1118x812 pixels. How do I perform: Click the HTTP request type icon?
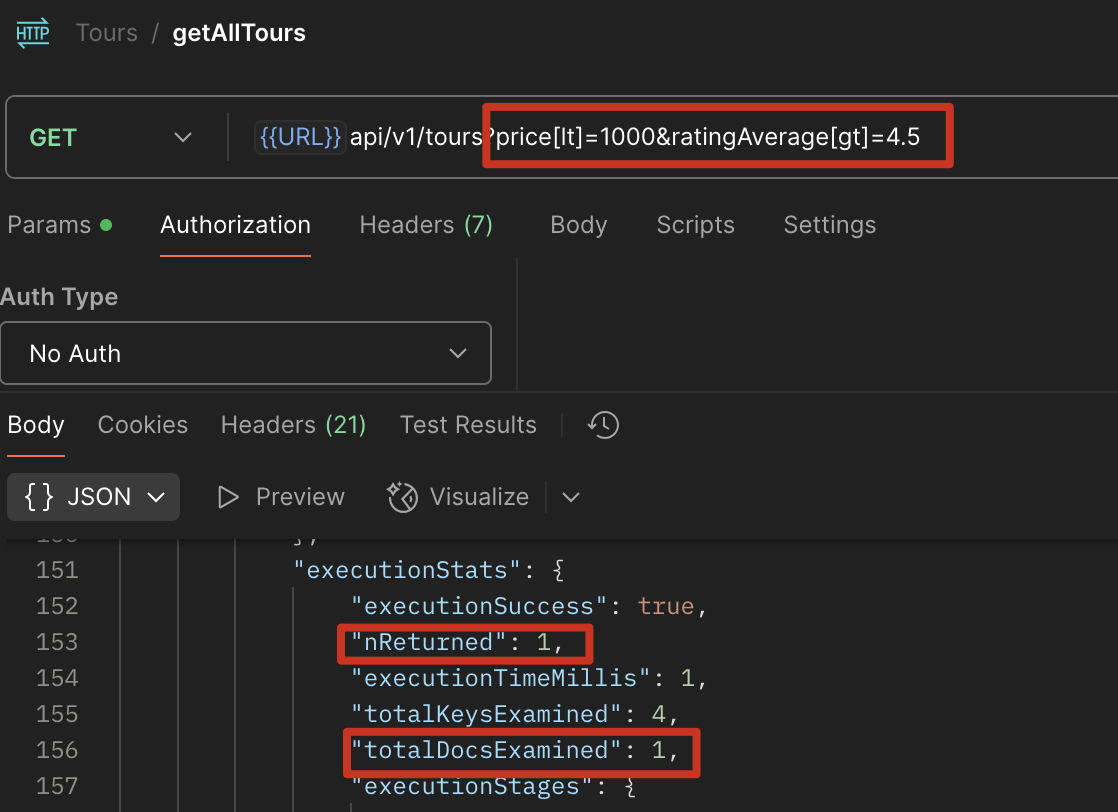point(32,33)
